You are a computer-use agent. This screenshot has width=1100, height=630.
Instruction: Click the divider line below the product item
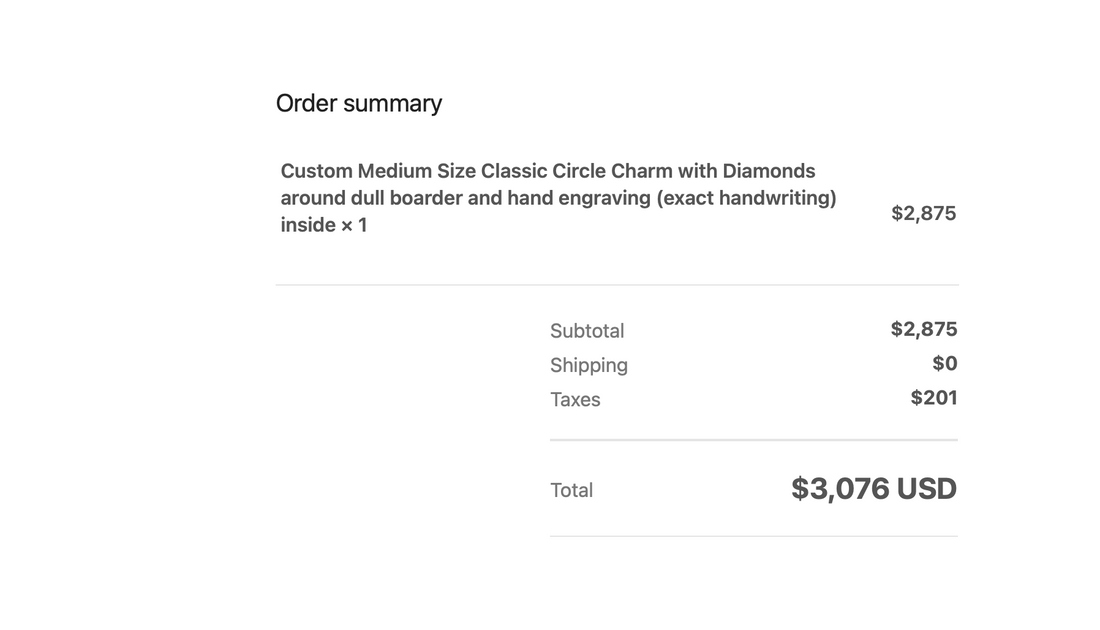(617, 285)
